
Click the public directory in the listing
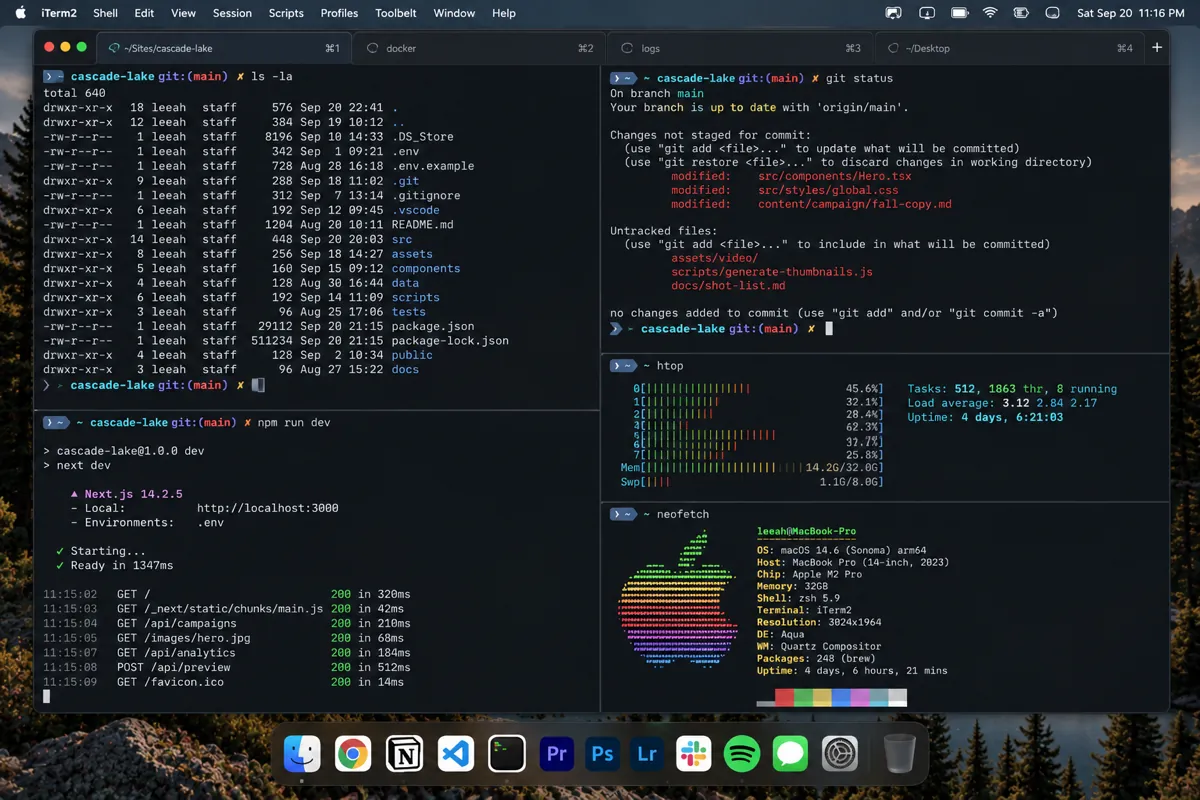click(x=412, y=355)
